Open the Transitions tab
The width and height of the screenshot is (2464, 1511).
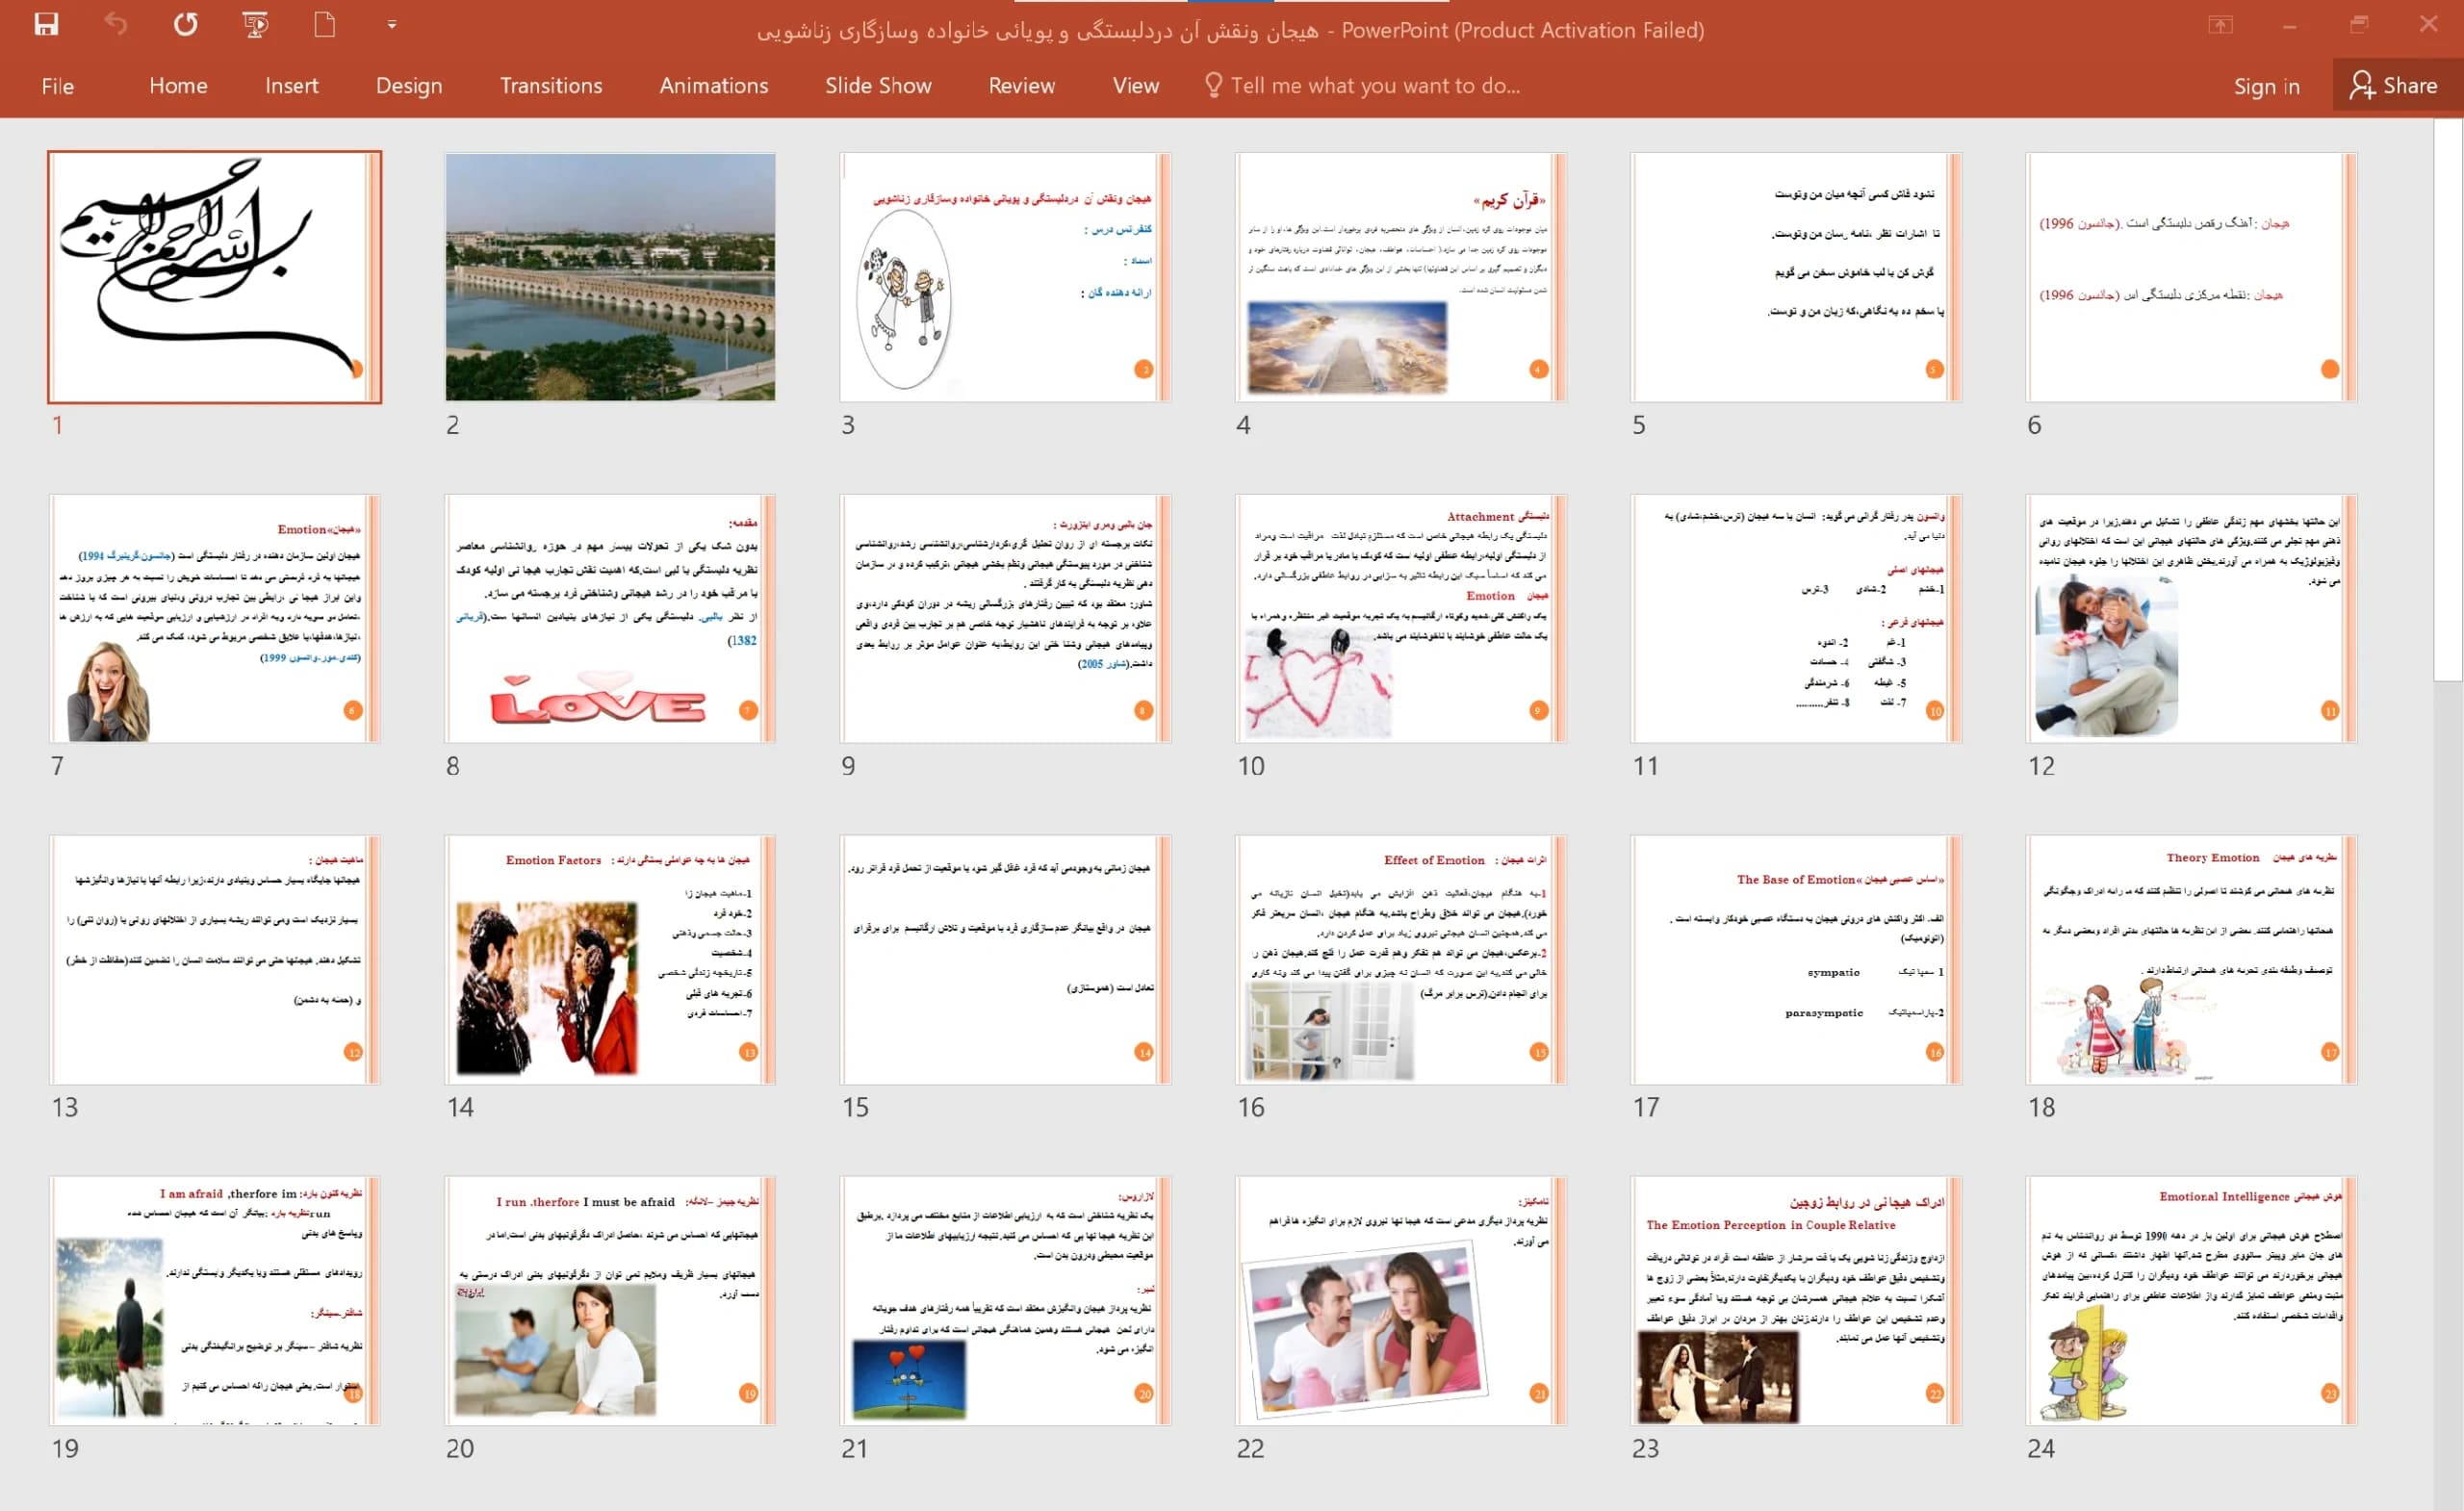click(551, 86)
